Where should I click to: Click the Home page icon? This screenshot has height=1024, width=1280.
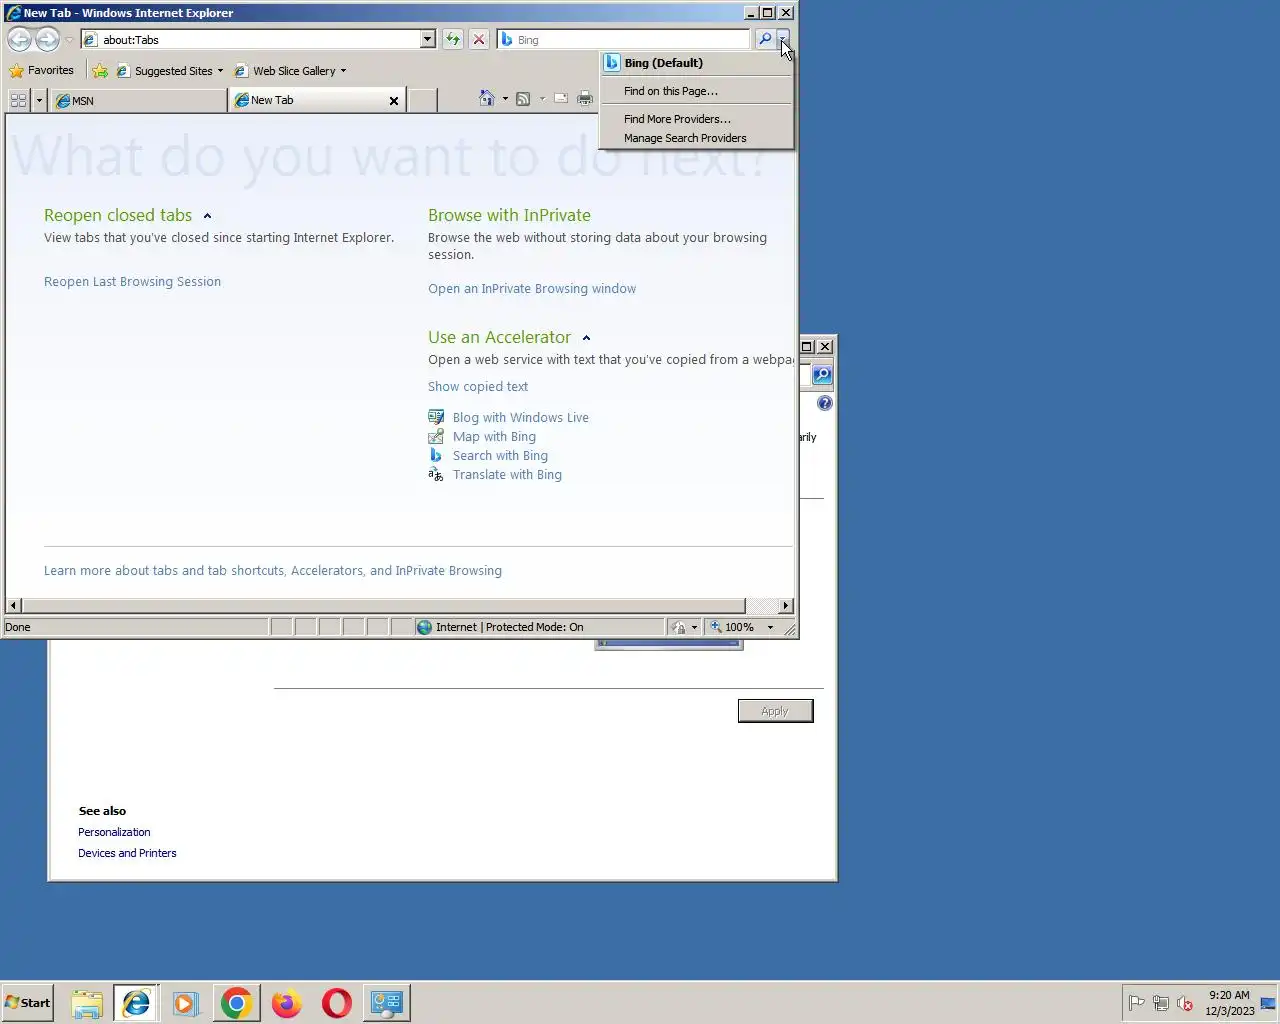pos(487,98)
